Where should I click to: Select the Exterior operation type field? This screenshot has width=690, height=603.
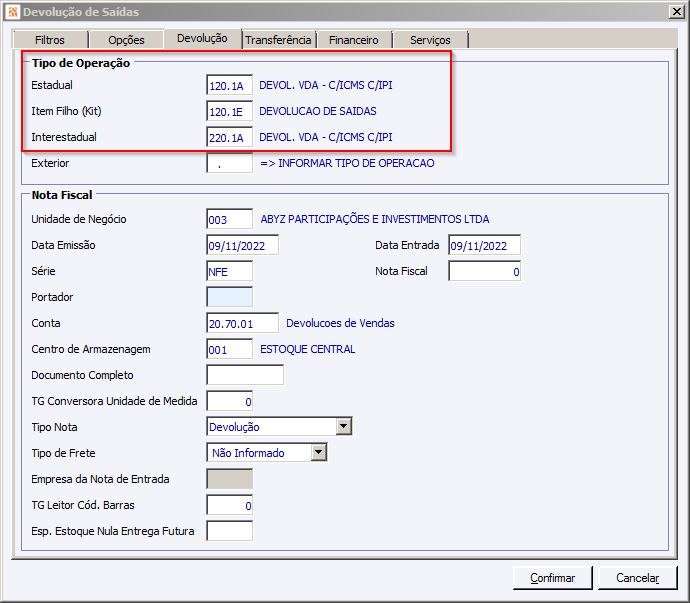[229, 163]
